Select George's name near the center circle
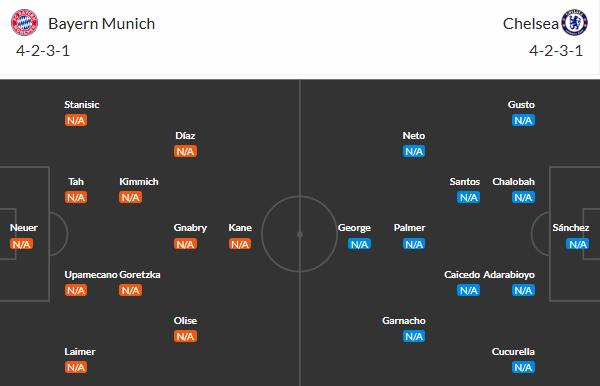Image resolution: width=600 pixels, height=386 pixels. pyautogui.click(x=354, y=228)
